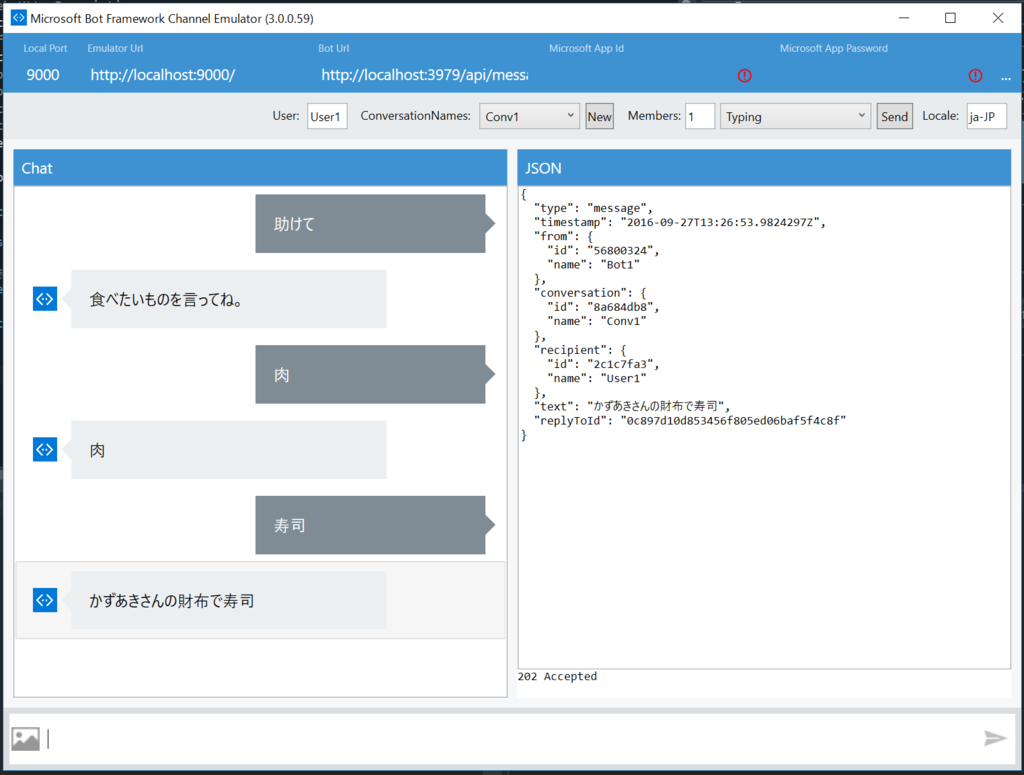
Task: Click bot avatar icon beside 食べたいものを言ってね。
Action: [x=45, y=299]
